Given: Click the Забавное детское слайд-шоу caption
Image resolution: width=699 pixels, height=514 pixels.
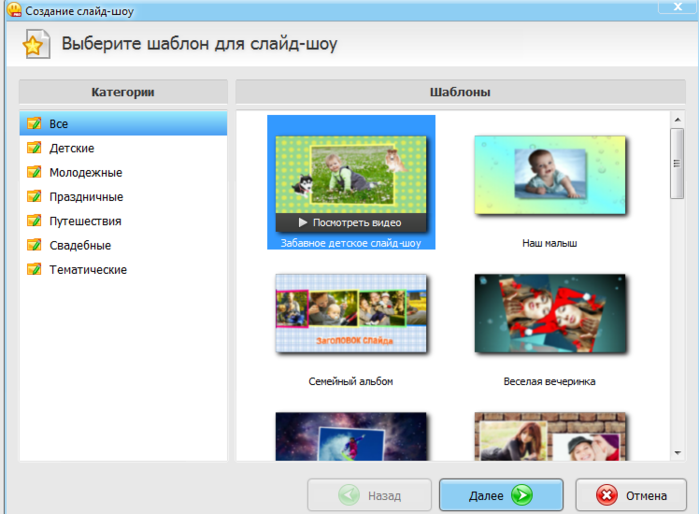Looking at the screenshot, I should pyautogui.click(x=351, y=243).
